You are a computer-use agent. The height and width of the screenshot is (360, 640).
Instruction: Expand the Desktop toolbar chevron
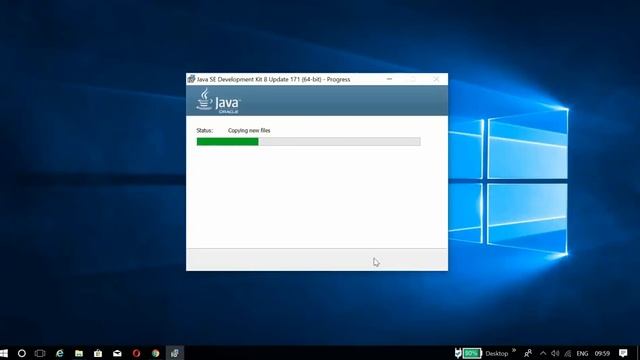(514, 350)
